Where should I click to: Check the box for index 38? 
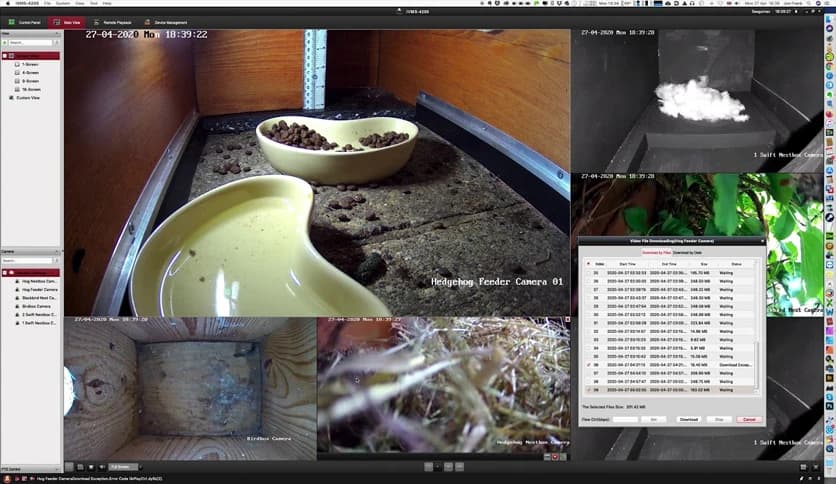coord(589,382)
